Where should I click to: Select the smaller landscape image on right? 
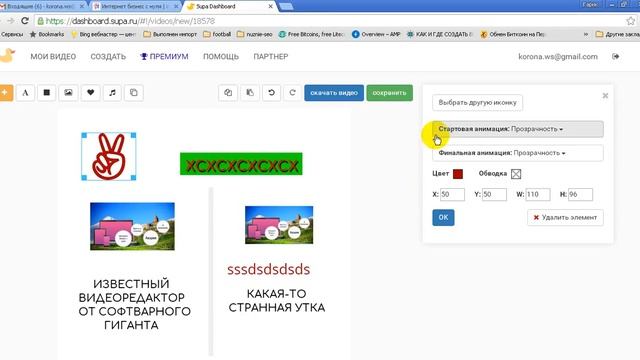click(279, 225)
